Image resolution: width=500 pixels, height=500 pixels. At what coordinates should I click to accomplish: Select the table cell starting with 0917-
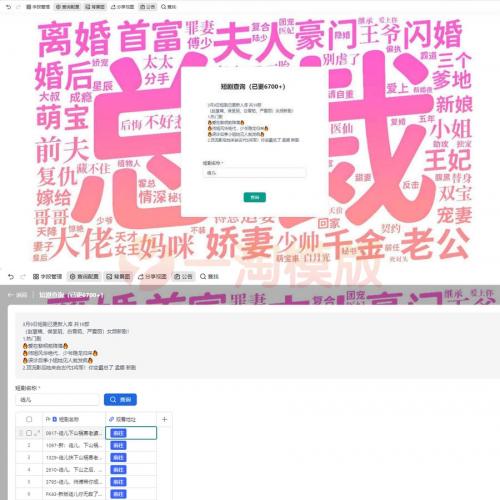(x=74, y=433)
